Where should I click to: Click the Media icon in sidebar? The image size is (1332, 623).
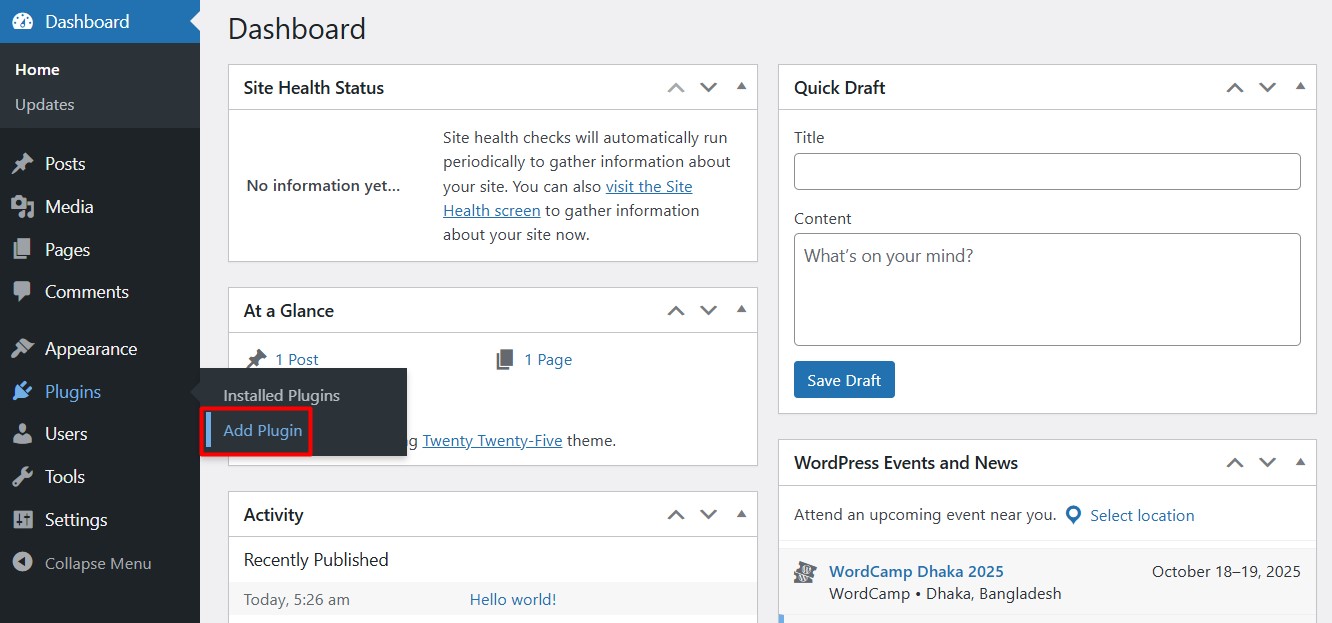coord(22,207)
